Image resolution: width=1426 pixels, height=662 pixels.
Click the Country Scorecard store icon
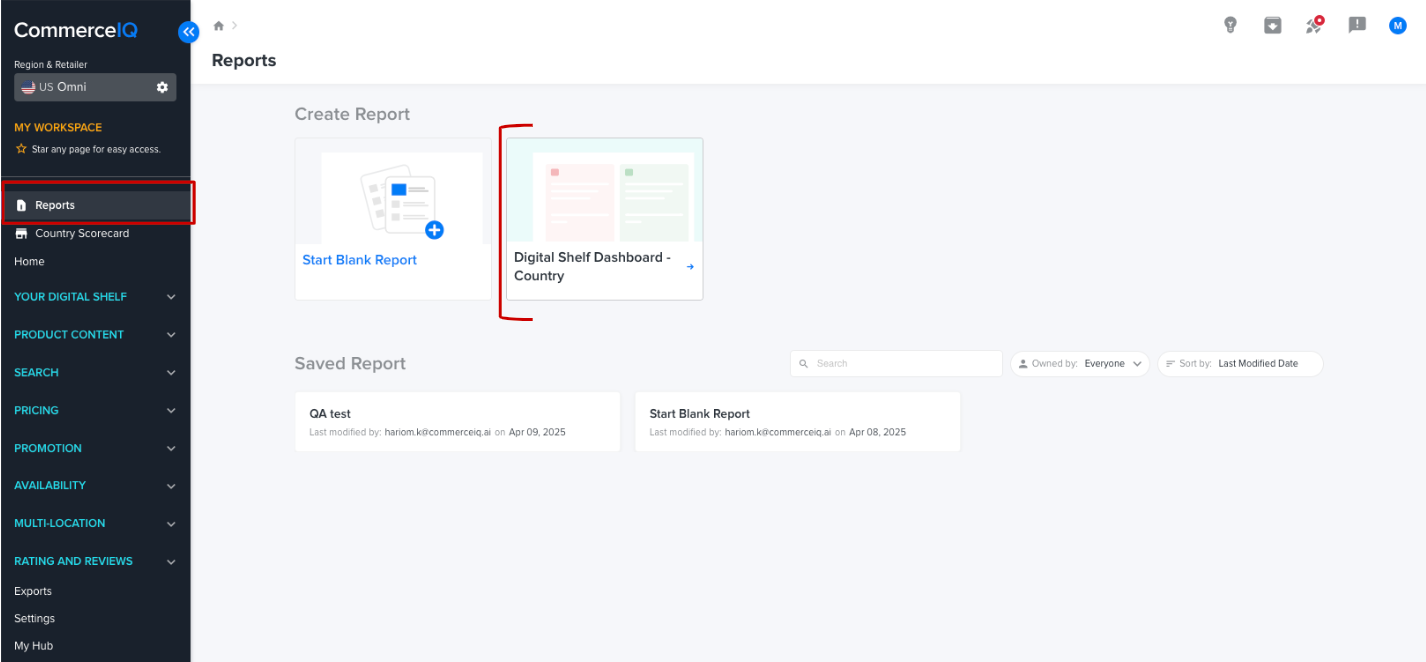[22, 233]
